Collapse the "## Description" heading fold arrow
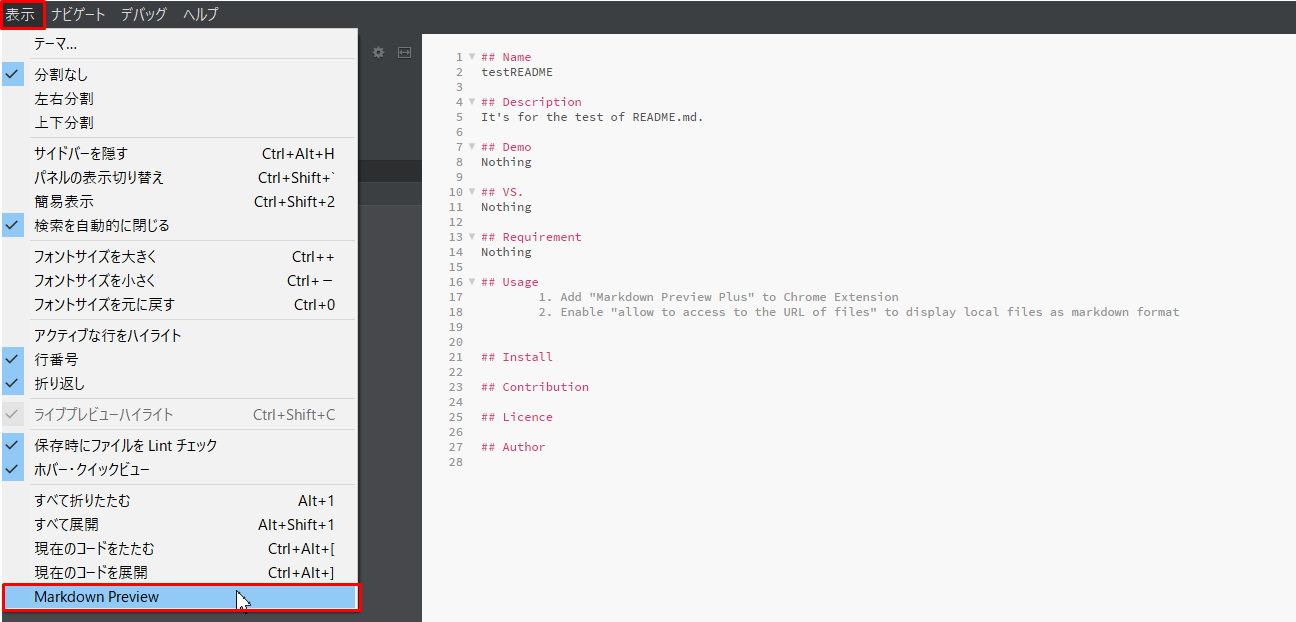This screenshot has width=1296, height=622. [x=471, y=102]
